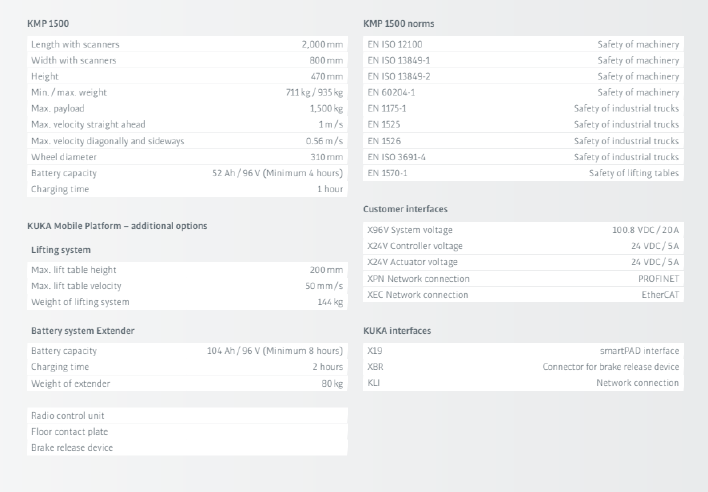Image resolution: width=708 pixels, height=492 pixels.
Task: Select the Charging time 1 hour row
Action: 186,189
